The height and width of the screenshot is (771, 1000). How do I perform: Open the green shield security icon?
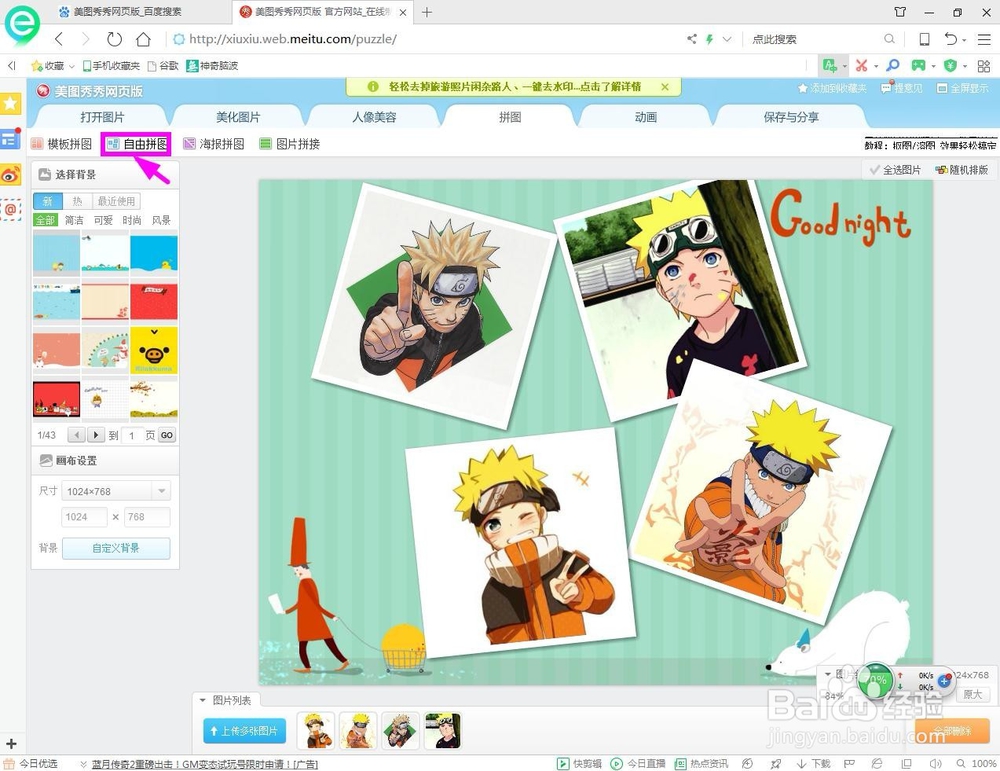coord(950,65)
